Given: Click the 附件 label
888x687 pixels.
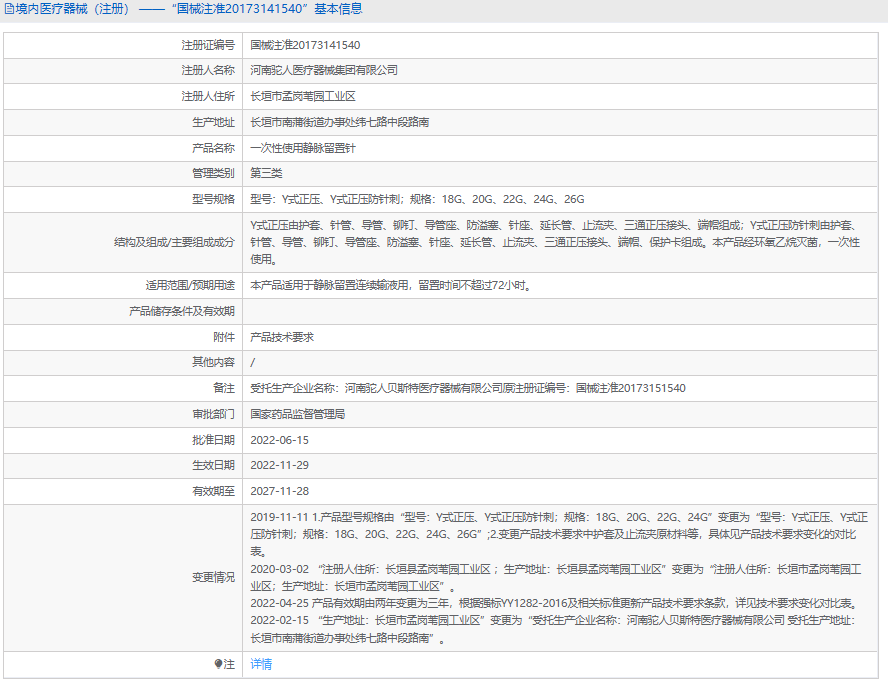Looking at the screenshot, I should click(x=224, y=337).
